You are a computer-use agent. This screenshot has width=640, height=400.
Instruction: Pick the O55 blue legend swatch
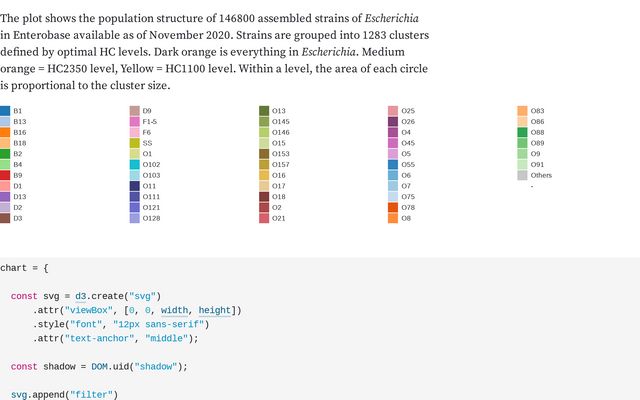(x=393, y=164)
